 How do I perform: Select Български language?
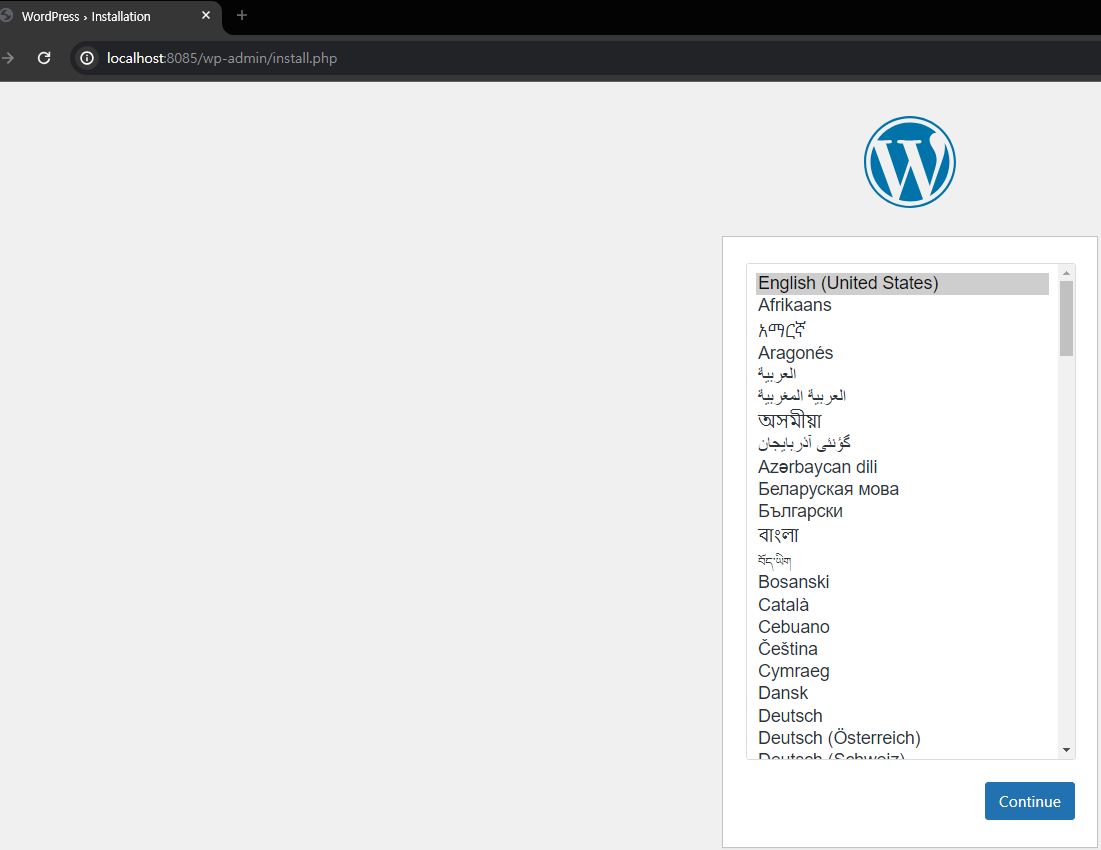pos(902,511)
